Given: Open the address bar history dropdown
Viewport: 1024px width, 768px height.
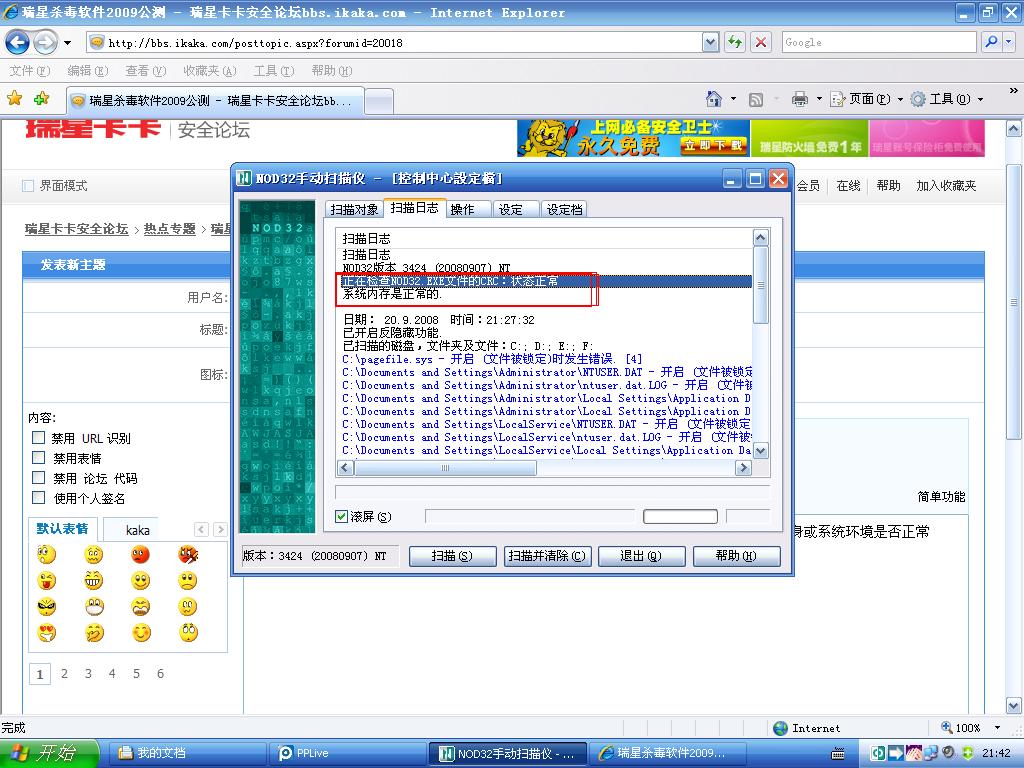Looking at the screenshot, I should [711, 42].
